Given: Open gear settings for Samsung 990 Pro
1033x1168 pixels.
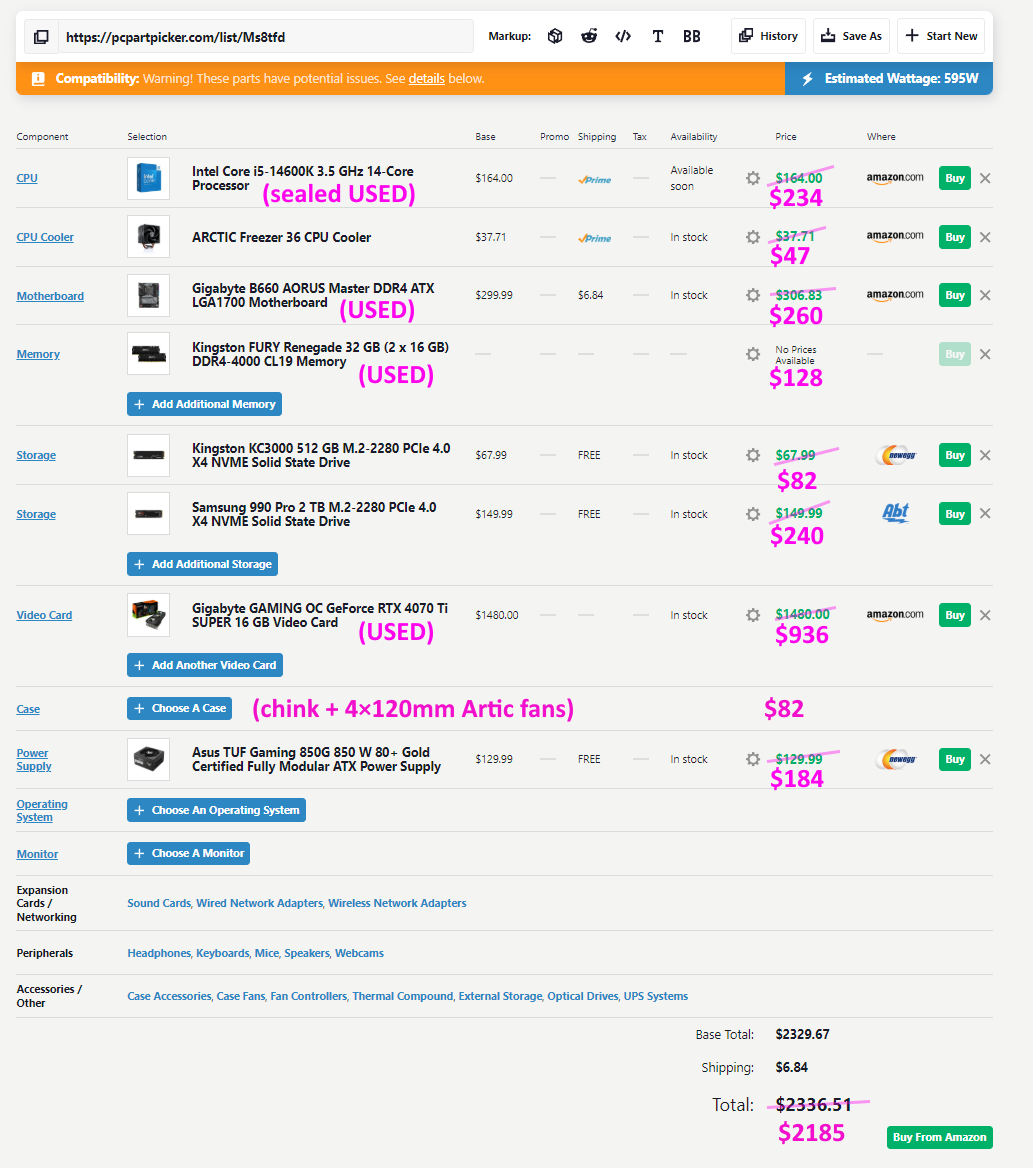Looking at the screenshot, I should point(753,514).
